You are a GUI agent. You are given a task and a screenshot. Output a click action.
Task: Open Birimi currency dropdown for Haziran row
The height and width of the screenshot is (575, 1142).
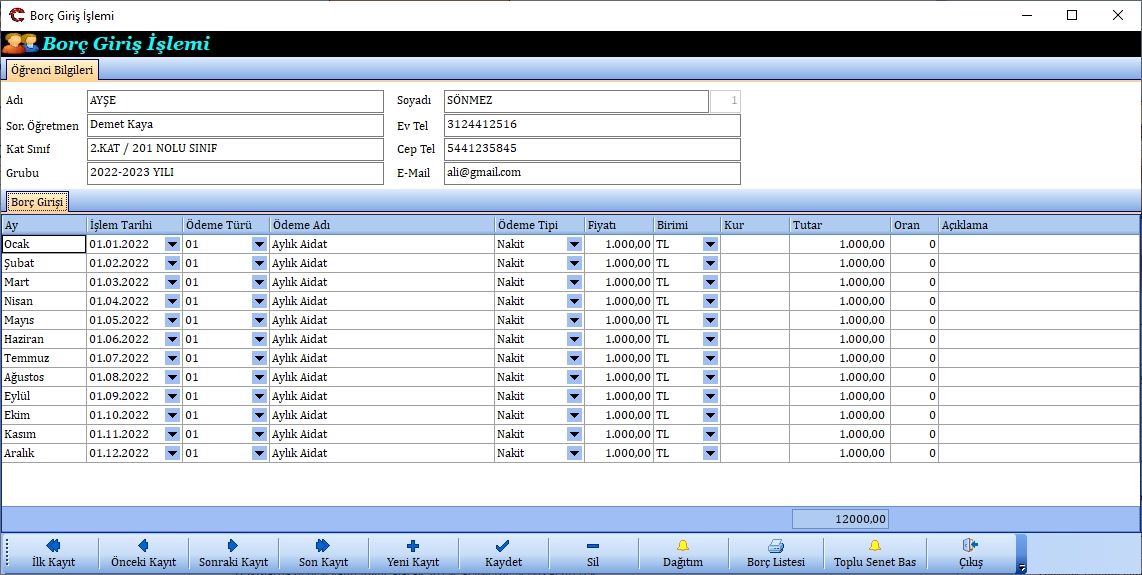(x=710, y=339)
